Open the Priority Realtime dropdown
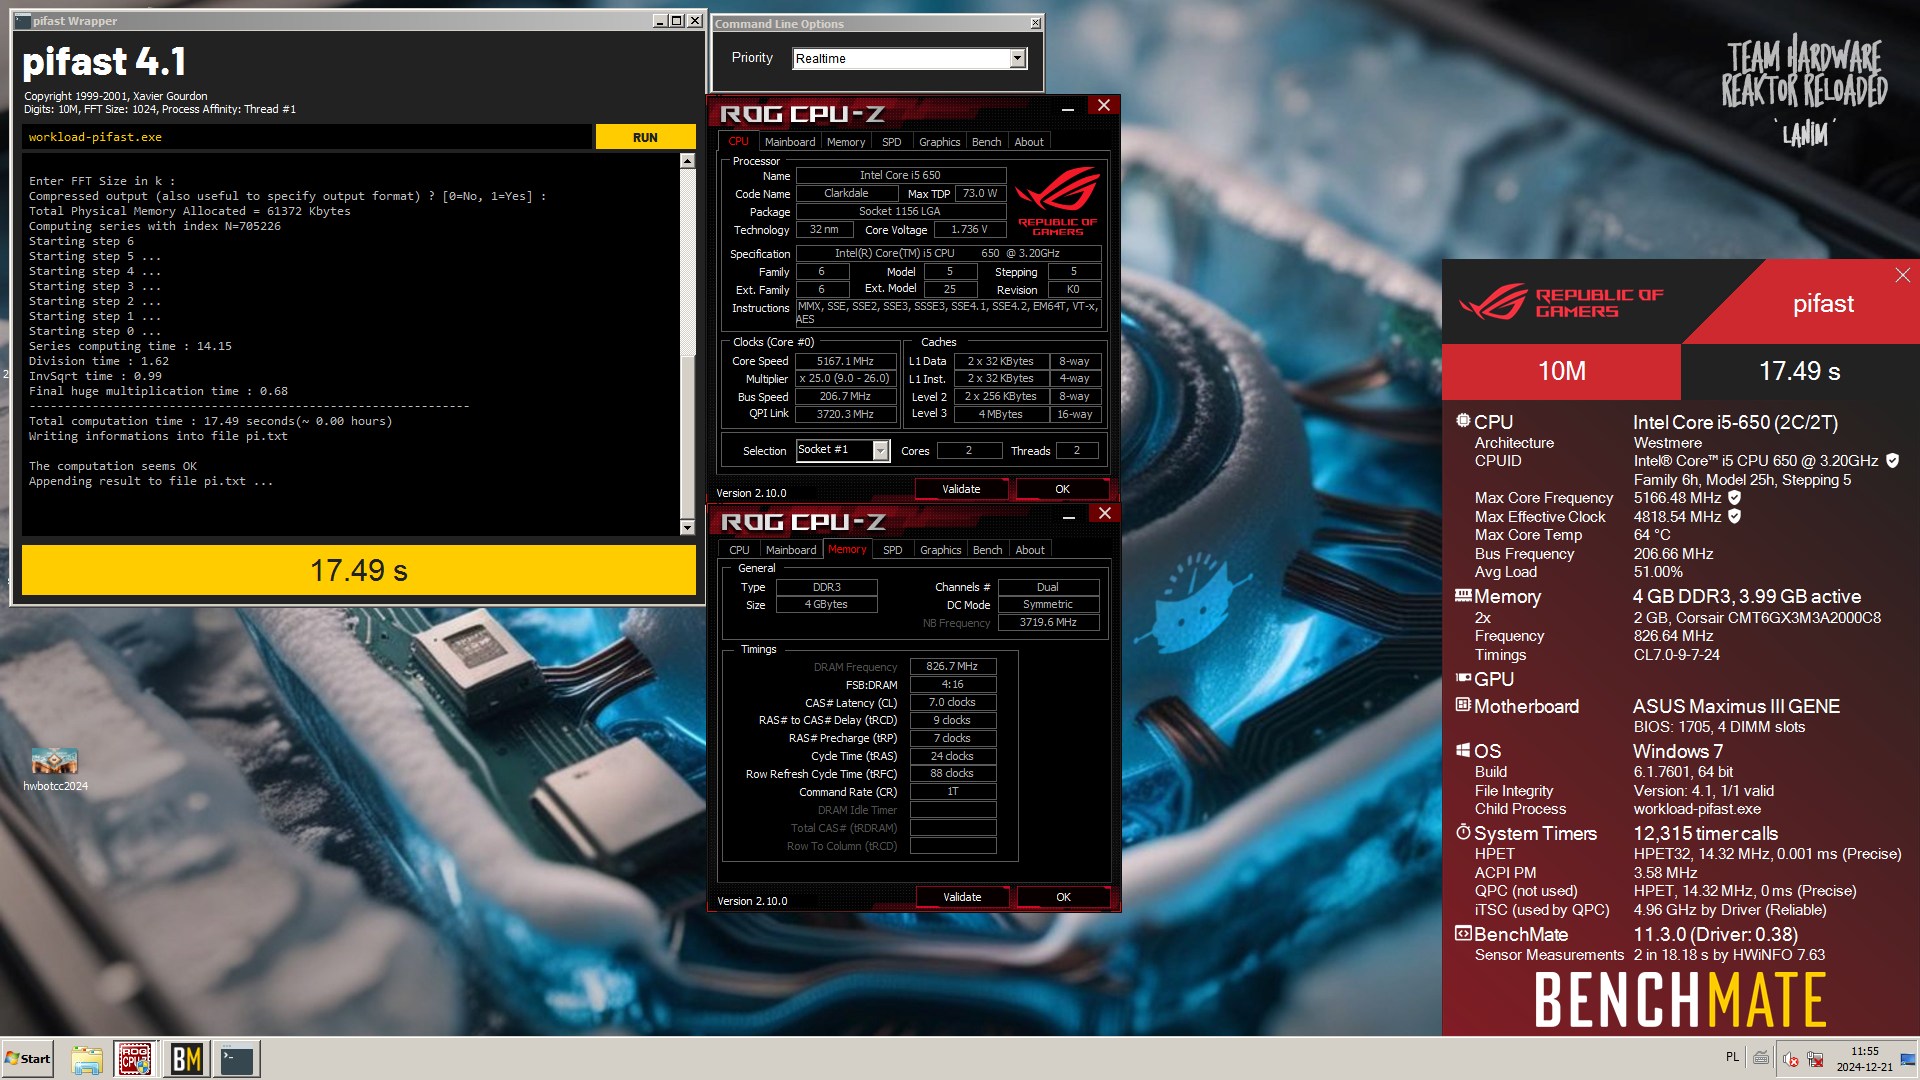The height and width of the screenshot is (1080, 1920). pos(1017,58)
